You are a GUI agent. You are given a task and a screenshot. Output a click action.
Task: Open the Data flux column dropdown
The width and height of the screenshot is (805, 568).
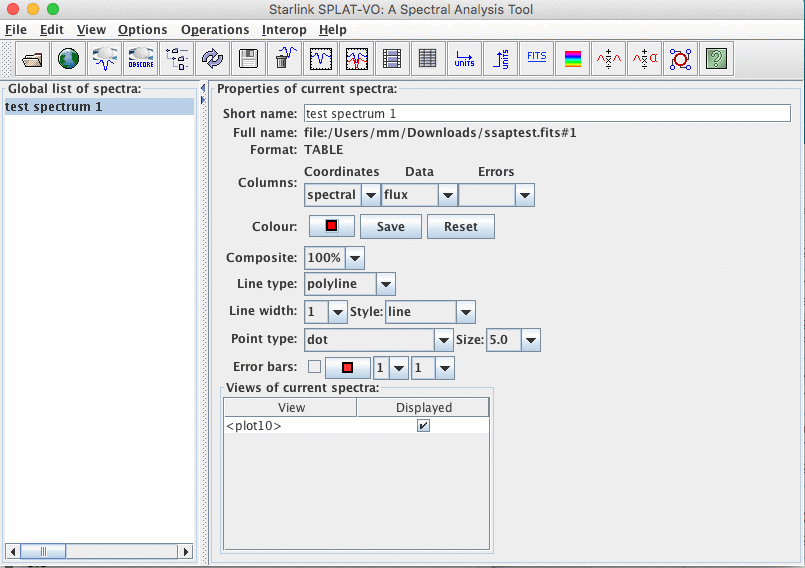point(447,195)
